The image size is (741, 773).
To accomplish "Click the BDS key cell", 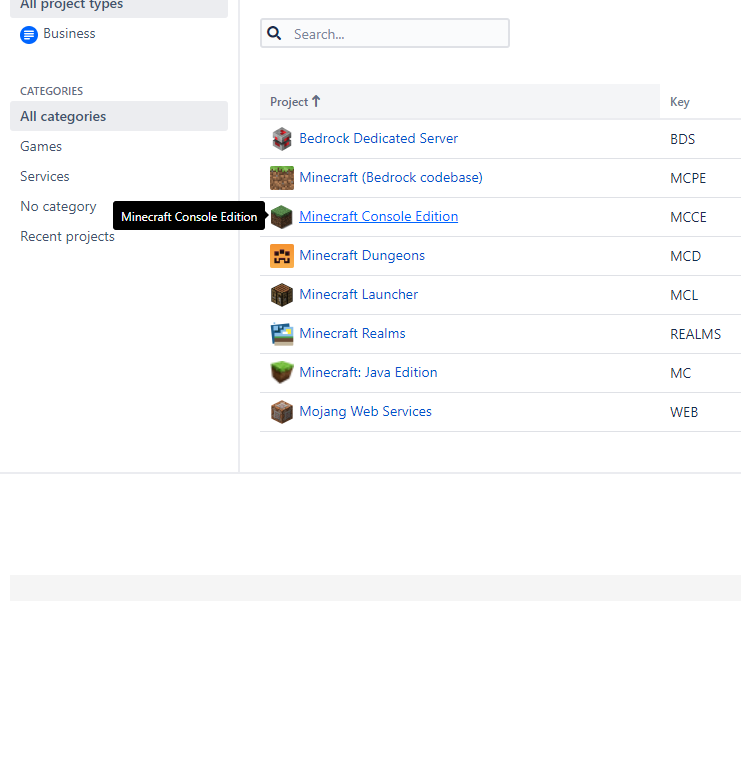I will coord(682,140).
